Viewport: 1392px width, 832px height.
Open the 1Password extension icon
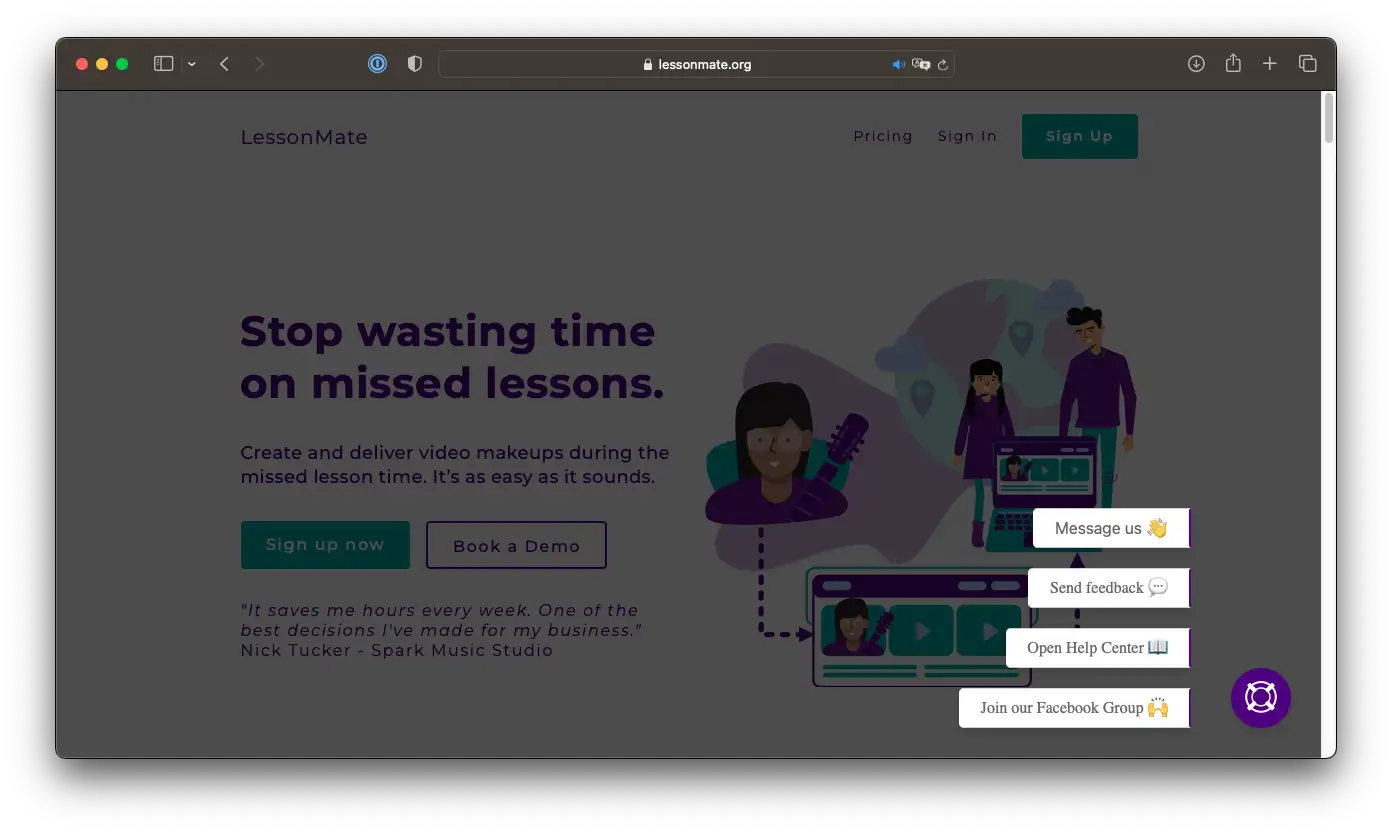[x=377, y=64]
